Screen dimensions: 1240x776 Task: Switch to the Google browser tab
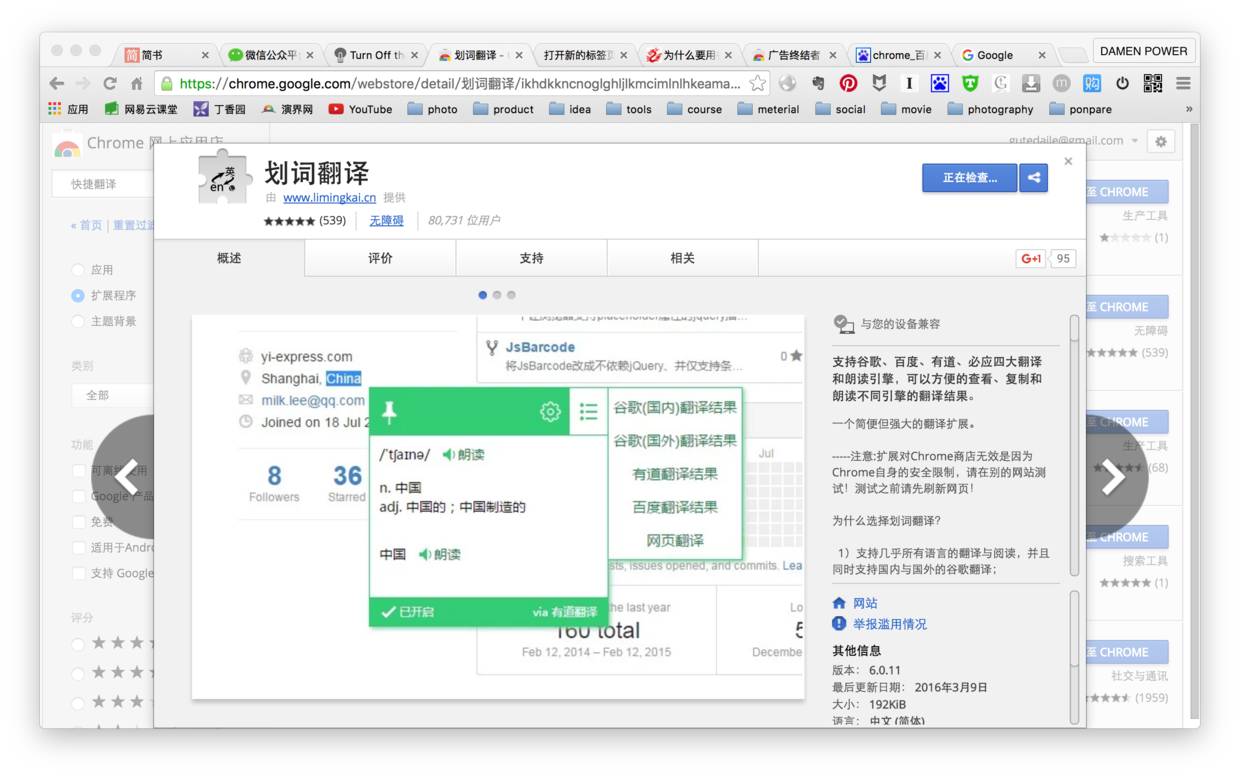tap(1003, 55)
